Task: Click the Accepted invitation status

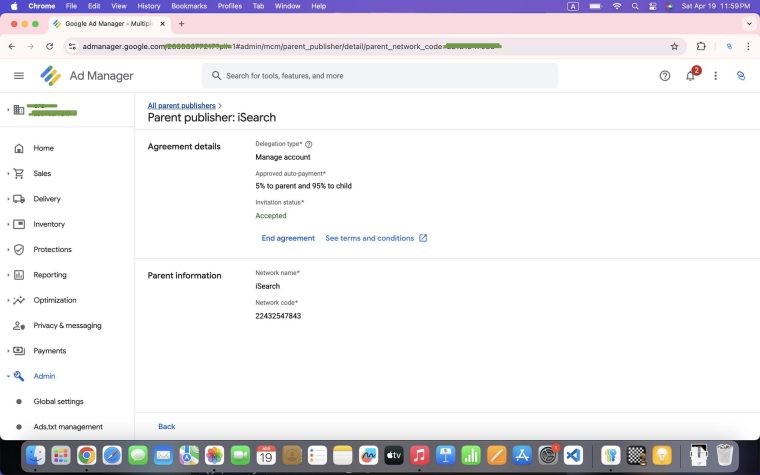Action: [x=271, y=216]
